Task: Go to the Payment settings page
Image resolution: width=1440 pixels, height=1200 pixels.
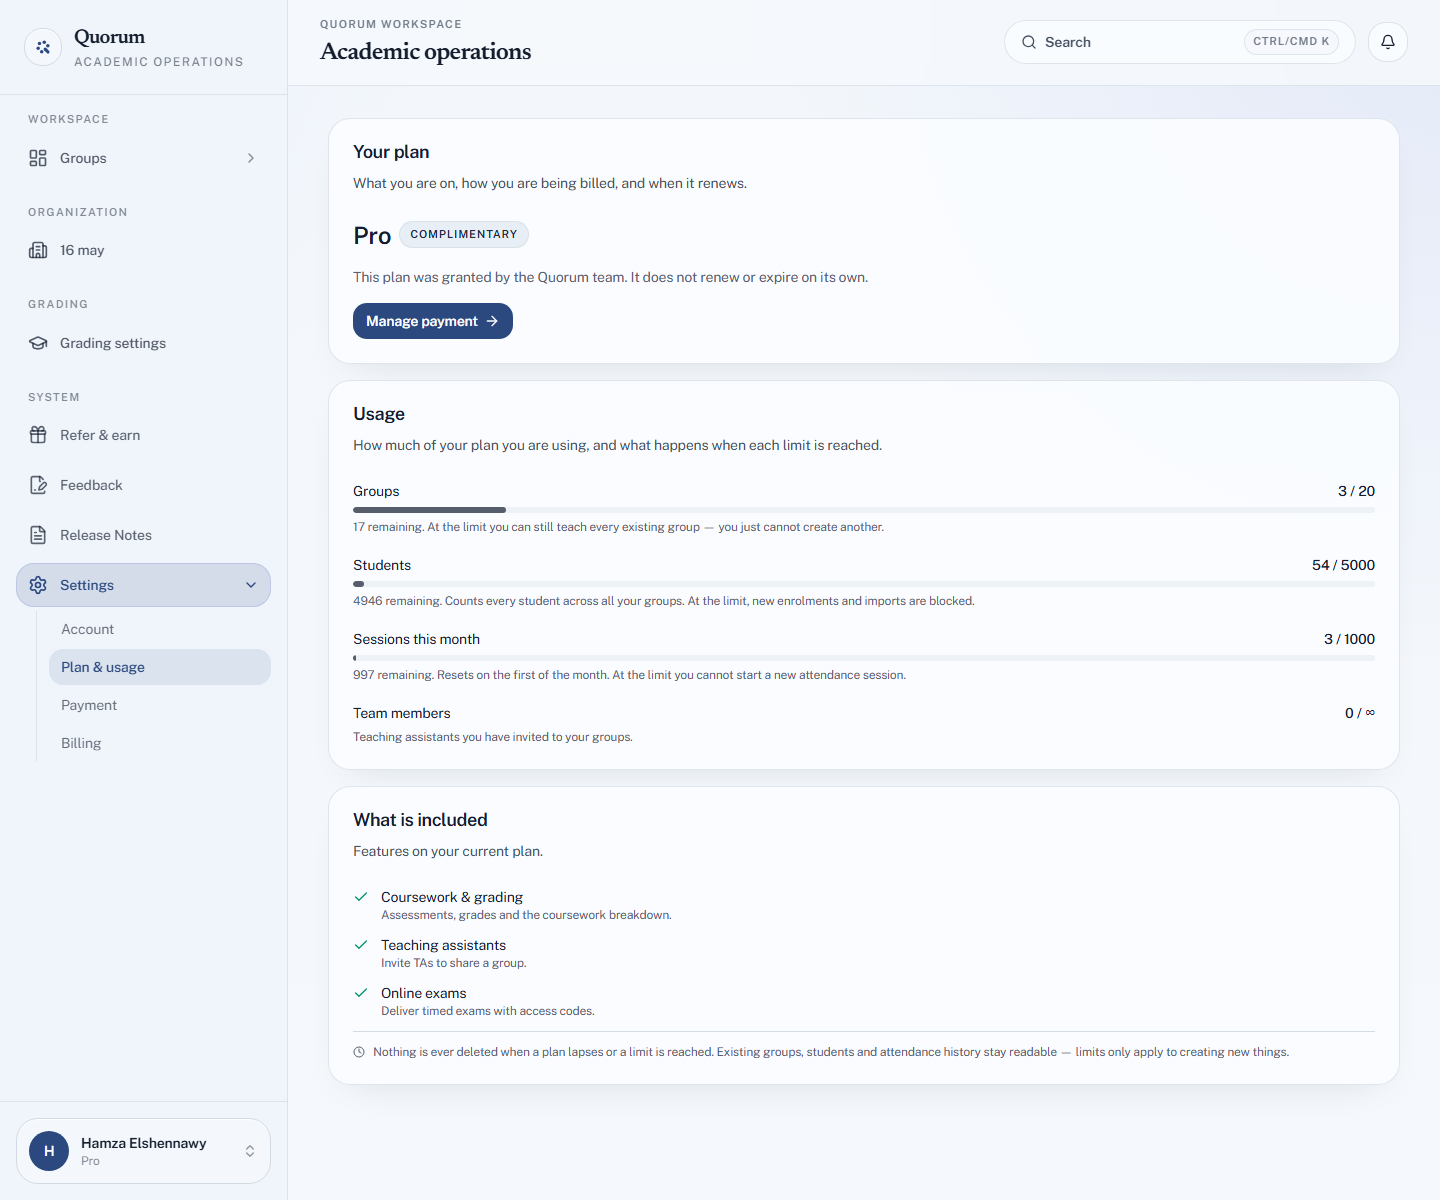Action: point(160,705)
